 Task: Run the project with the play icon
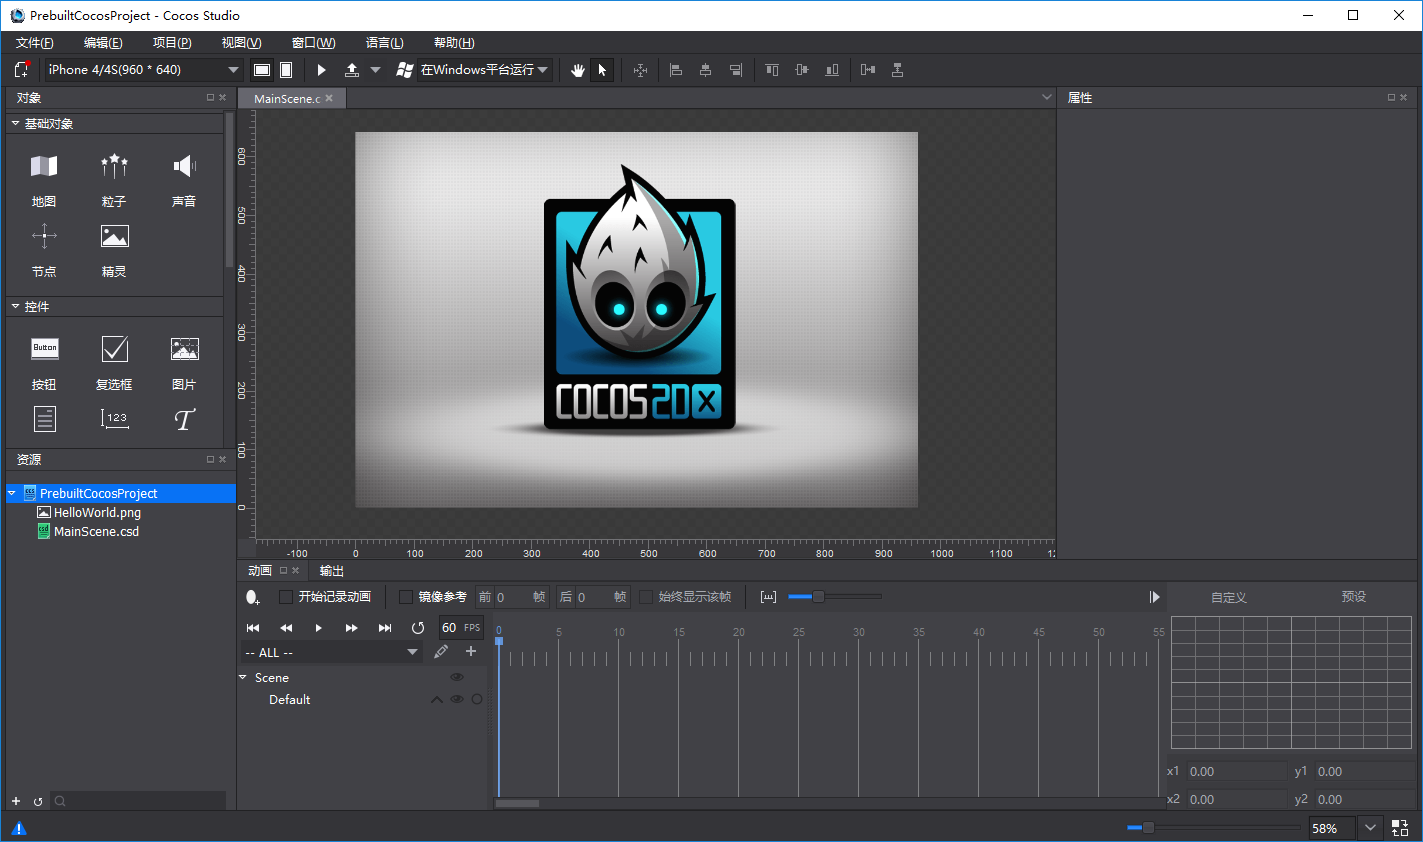click(322, 70)
